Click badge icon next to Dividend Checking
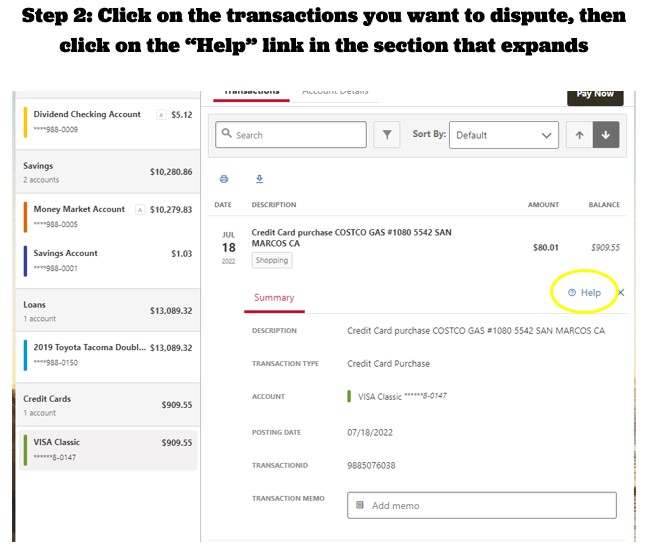The image size is (662, 550). point(161,115)
